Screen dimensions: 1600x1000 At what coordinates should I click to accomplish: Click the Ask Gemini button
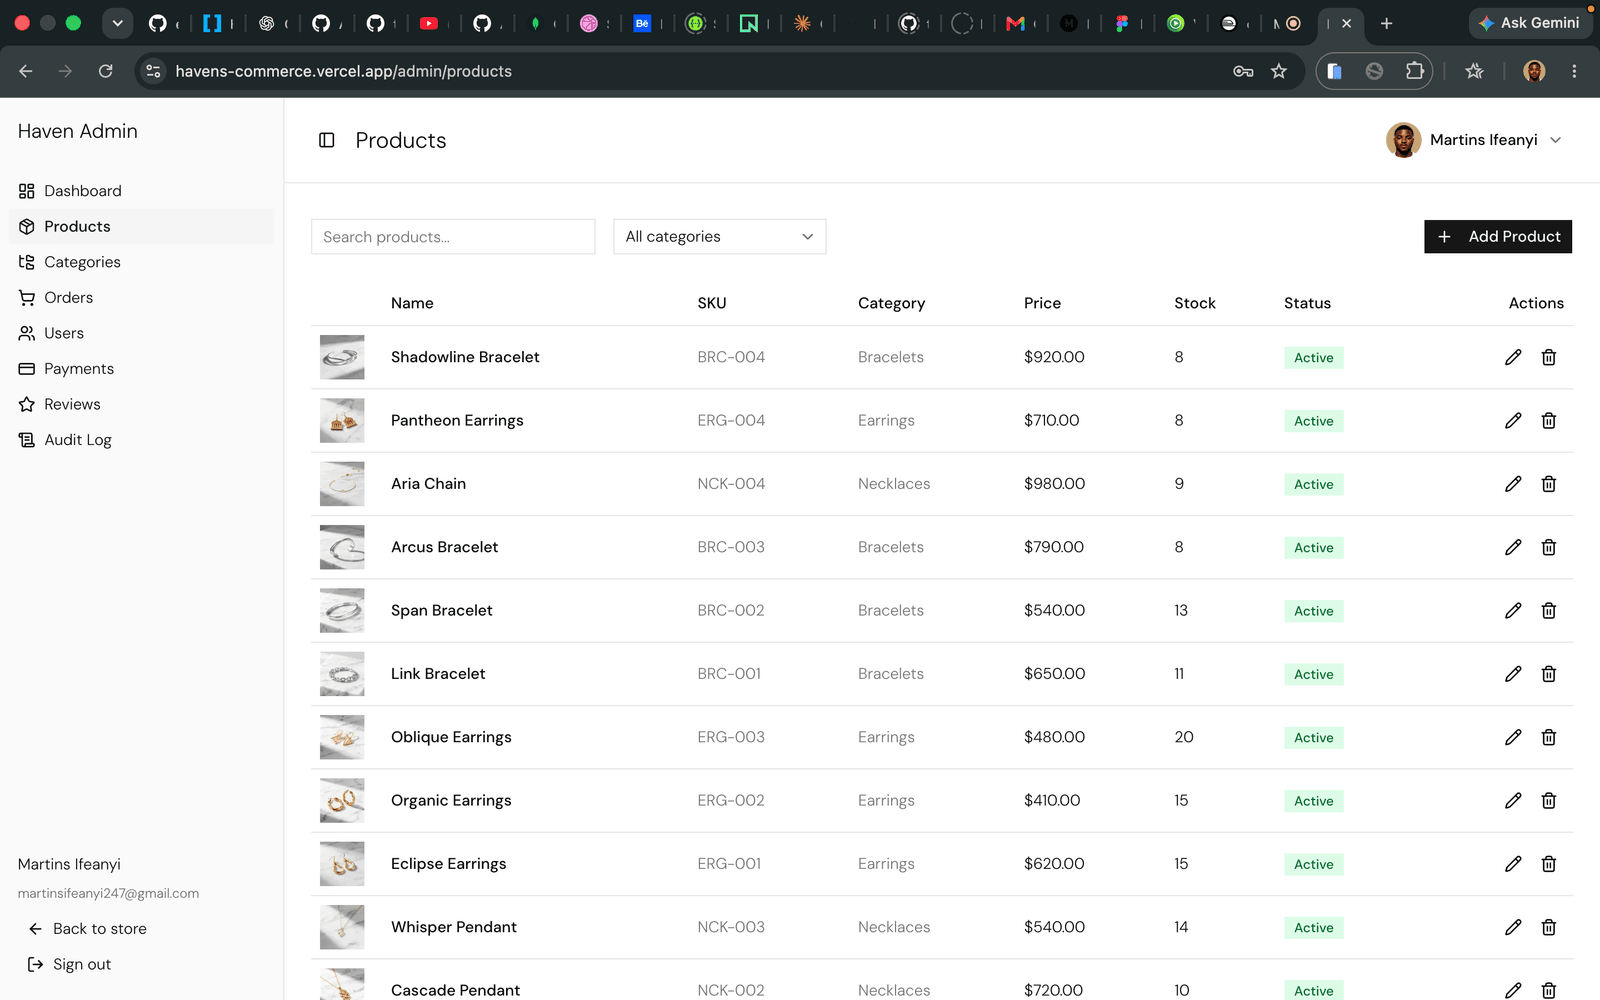pos(1529,23)
